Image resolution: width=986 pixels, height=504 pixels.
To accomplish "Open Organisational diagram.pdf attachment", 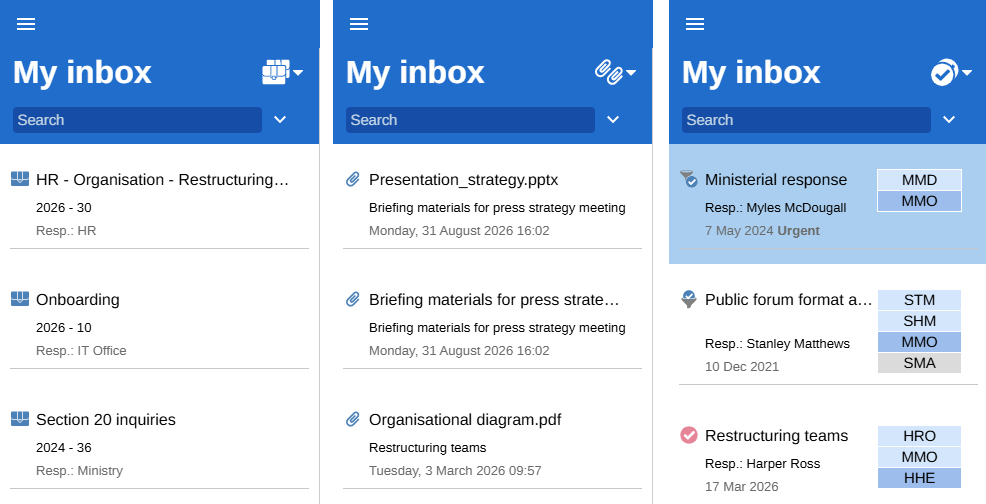I will tap(465, 420).
